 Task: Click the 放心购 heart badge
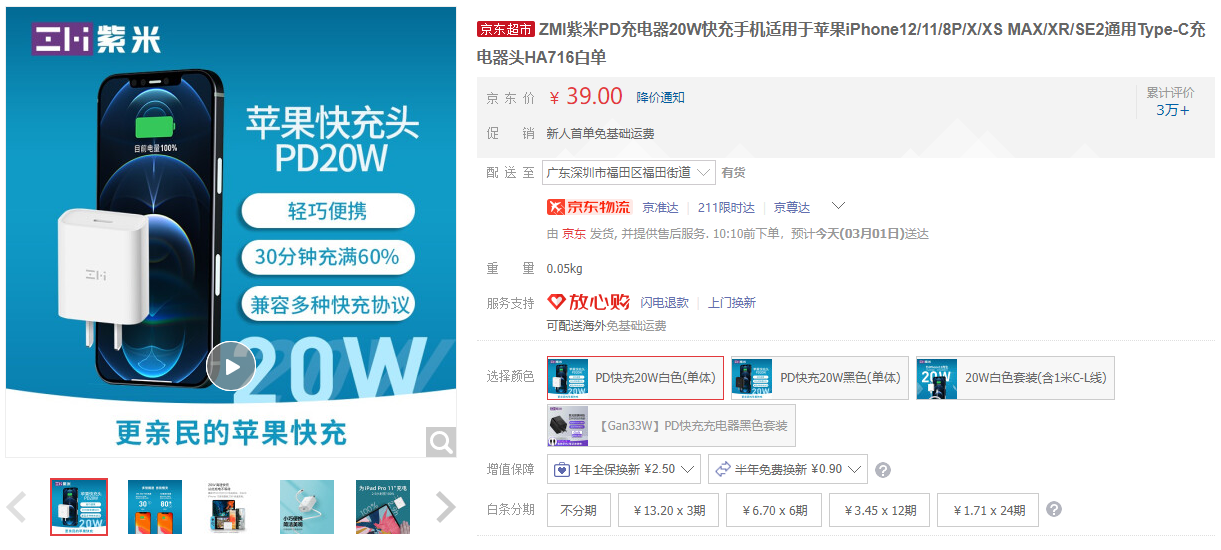coord(589,302)
